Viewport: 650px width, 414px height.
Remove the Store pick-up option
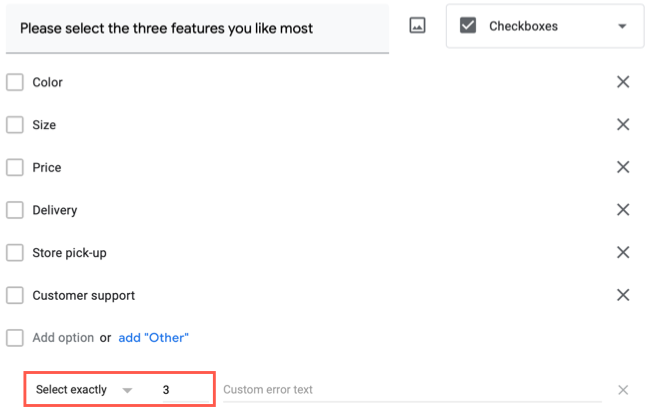point(623,253)
